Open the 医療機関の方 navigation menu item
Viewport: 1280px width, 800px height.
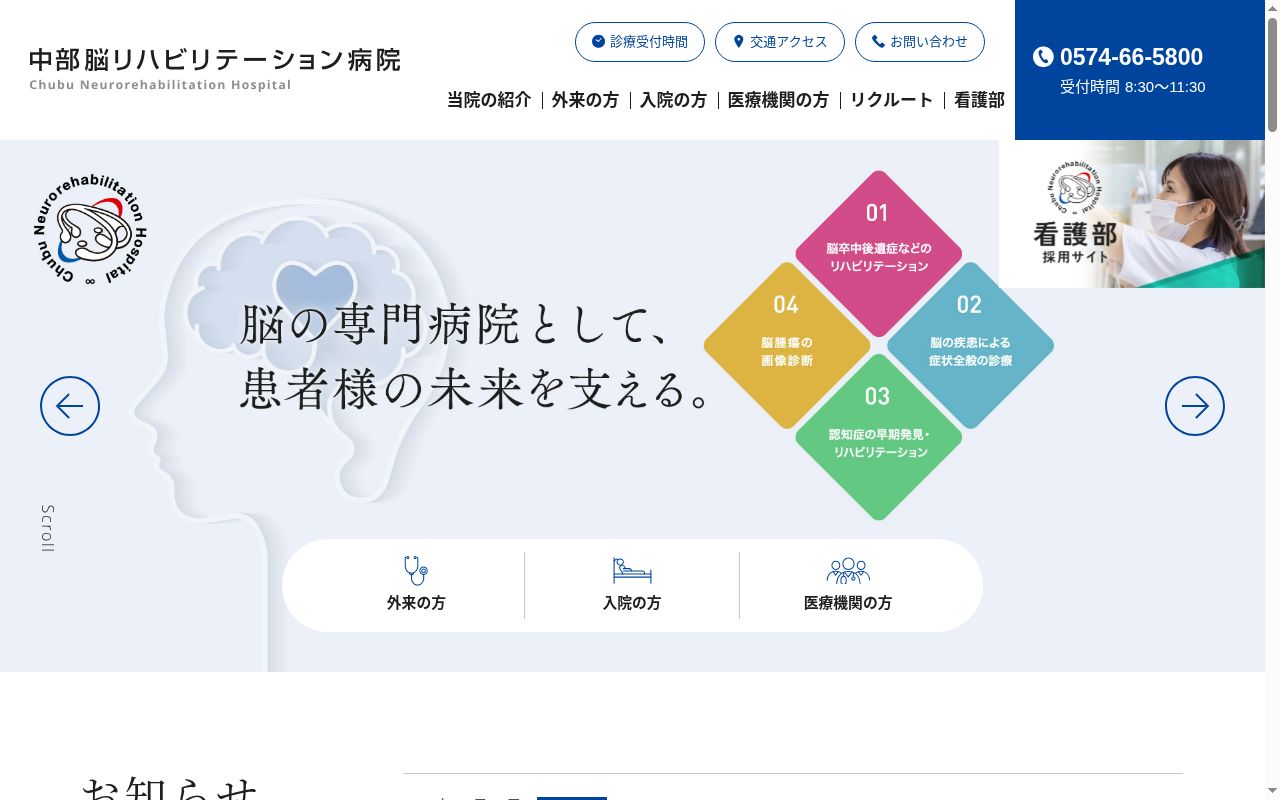coord(778,100)
